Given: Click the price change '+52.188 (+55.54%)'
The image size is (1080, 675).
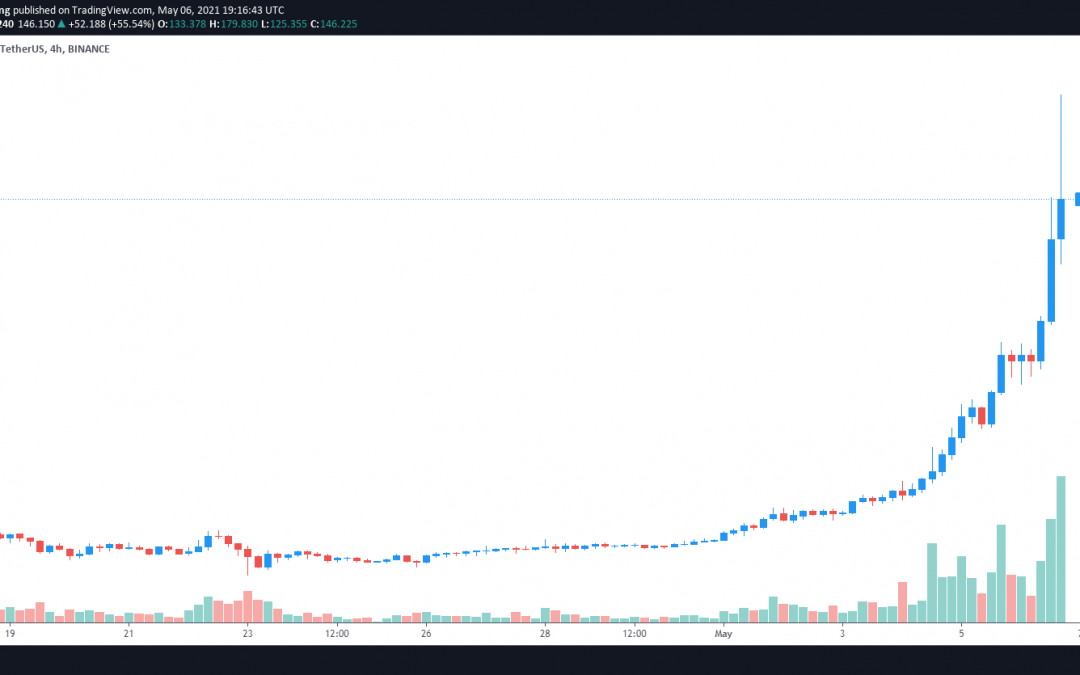Looking at the screenshot, I should pos(111,24).
